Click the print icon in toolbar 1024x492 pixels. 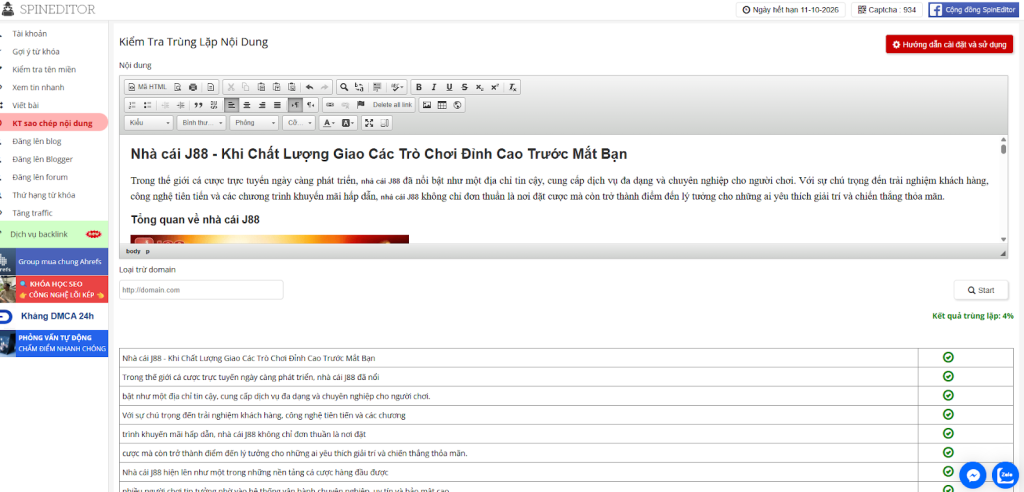193,87
